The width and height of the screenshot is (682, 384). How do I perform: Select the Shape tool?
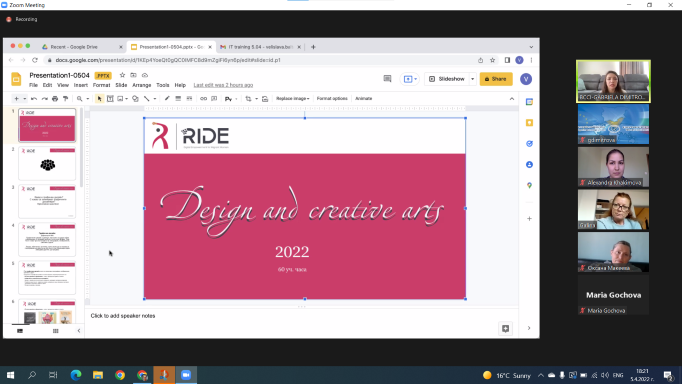135,99
